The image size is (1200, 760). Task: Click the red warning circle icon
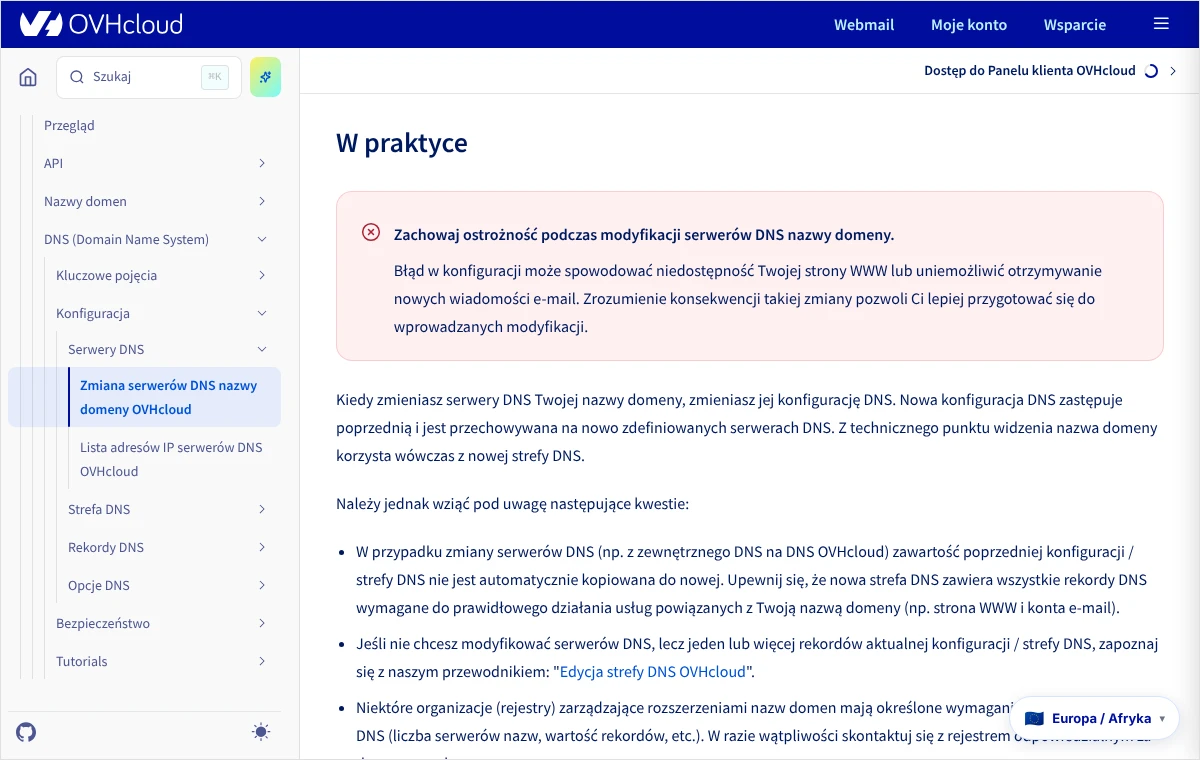[x=370, y=232]
